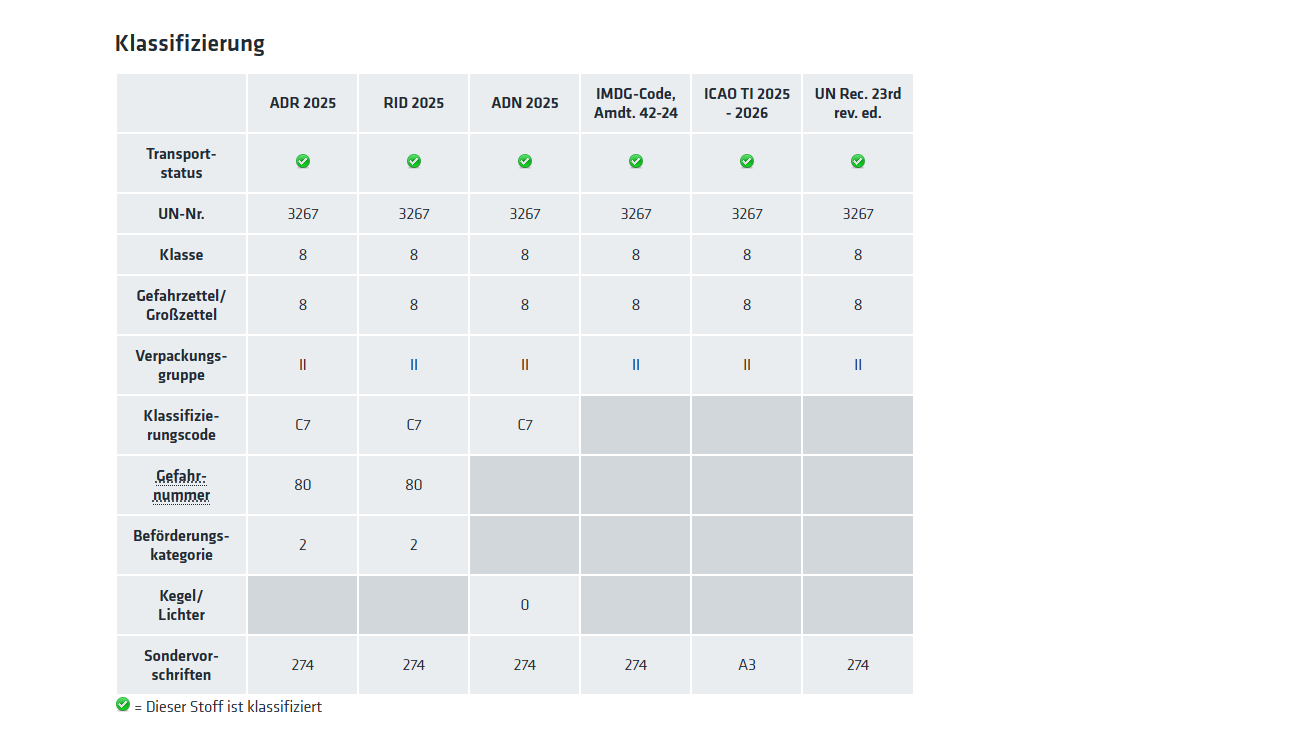The width and height of the screenshot is (1299, 731).
Task: Click the ADN 2025 transport status checkmark
Action: click(x=525, y=161)
